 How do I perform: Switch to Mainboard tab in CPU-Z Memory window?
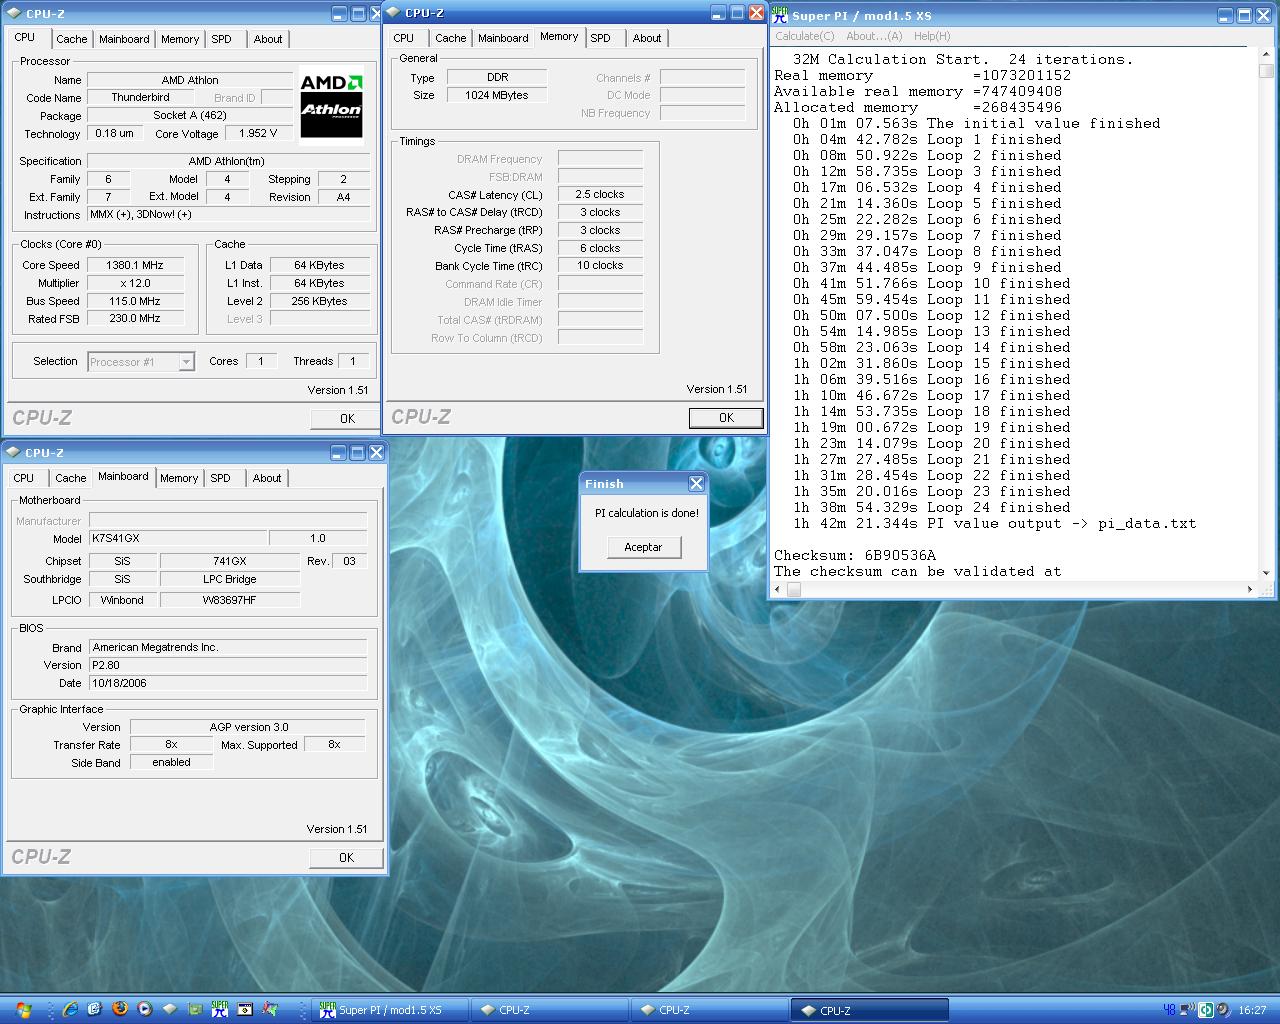click(503, 38)
